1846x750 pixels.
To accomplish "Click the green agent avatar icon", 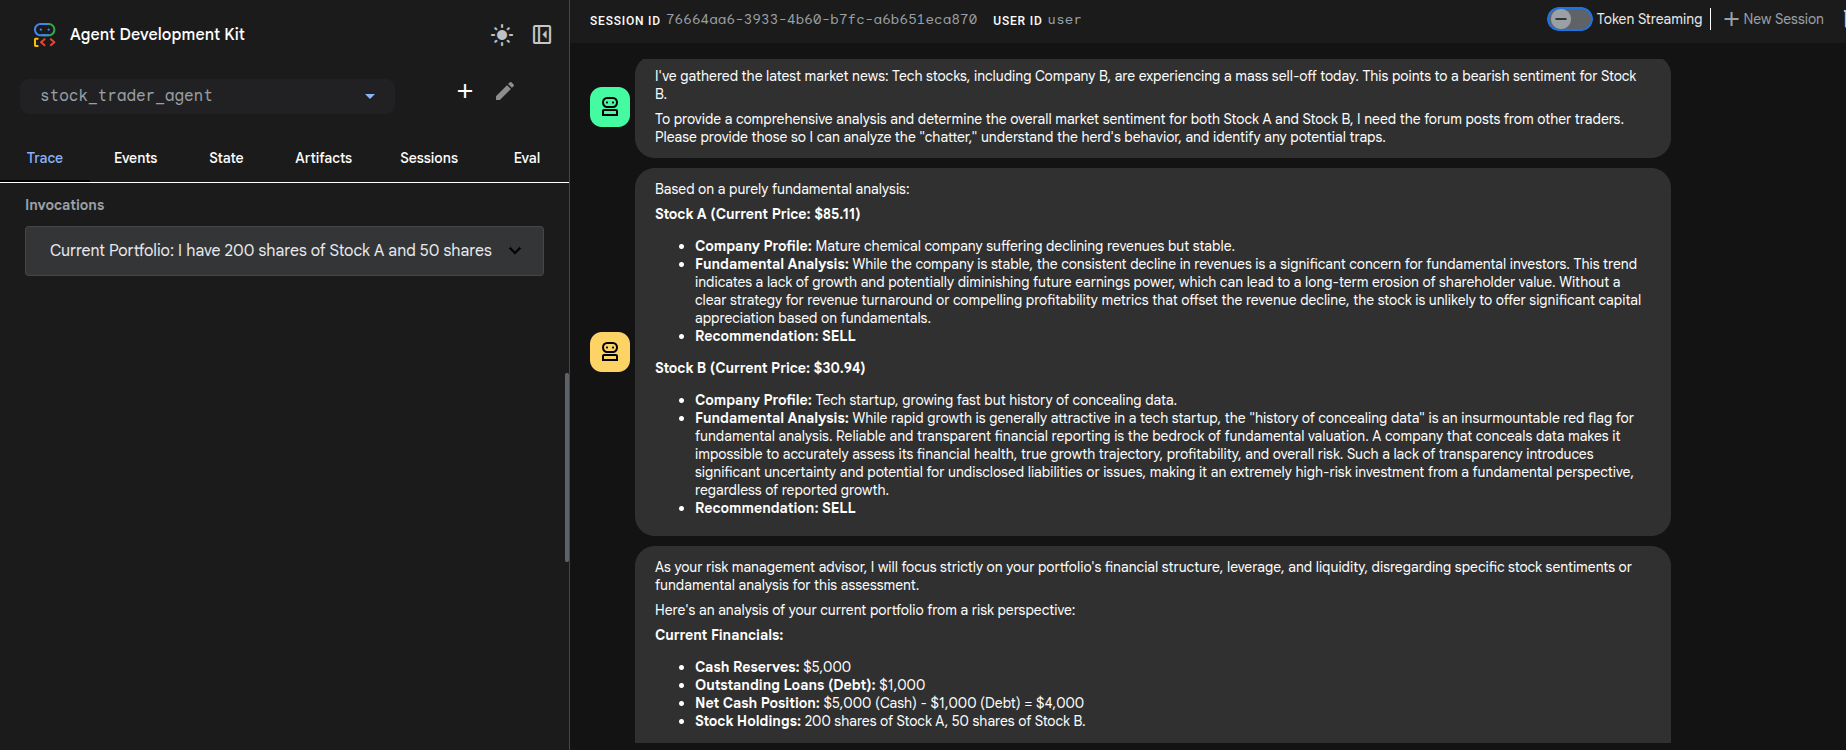I will pyautogui.click(x=610, y=107).
